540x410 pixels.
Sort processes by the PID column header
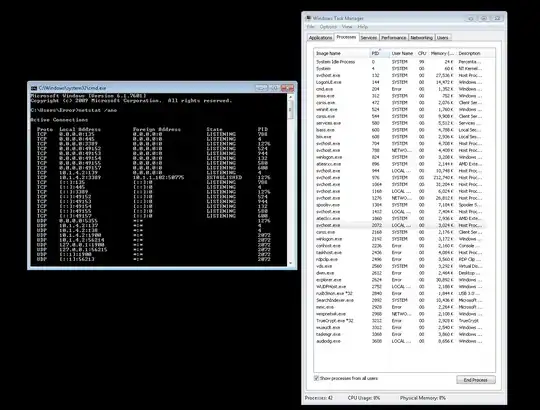coord(379,53)
